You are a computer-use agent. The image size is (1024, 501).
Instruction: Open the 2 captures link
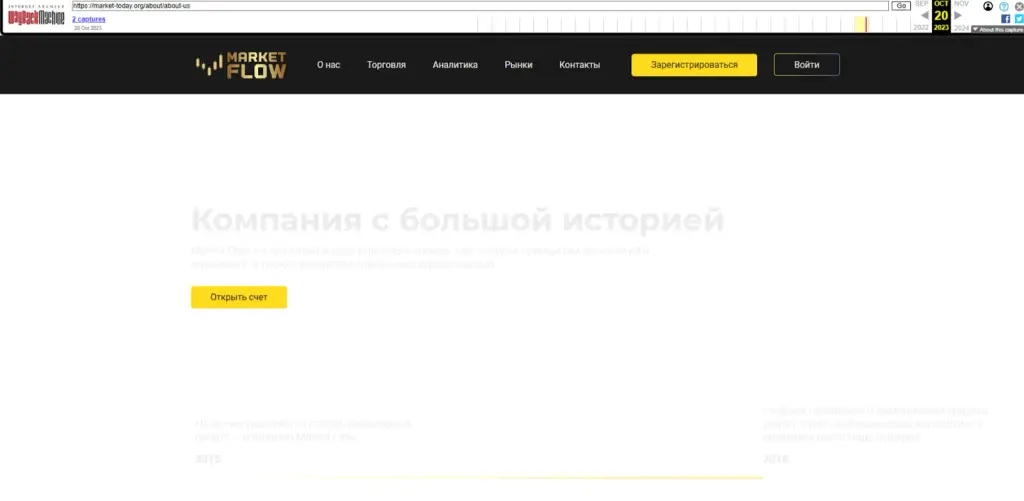pyautogui.click(x=89, y=19)
